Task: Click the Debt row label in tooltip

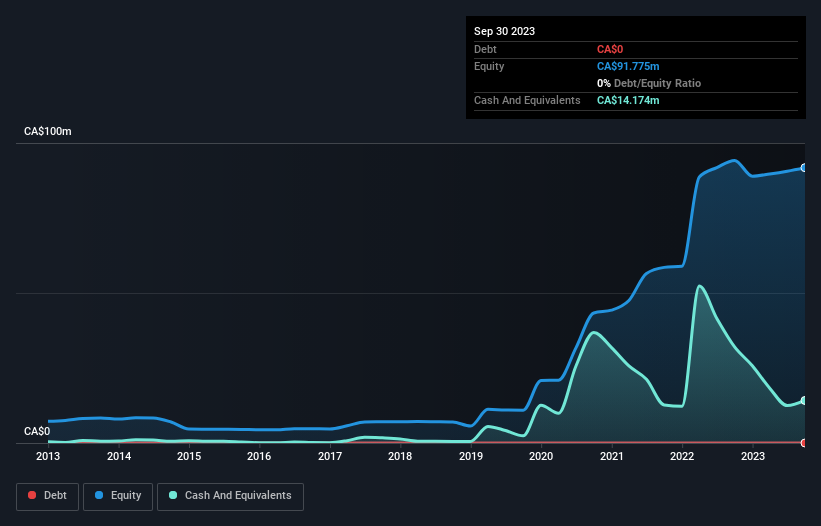Action: pos(485,49)
